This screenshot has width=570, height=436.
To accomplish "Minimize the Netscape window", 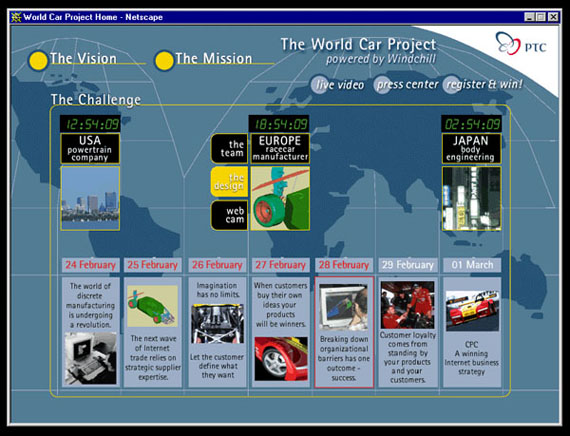I will tap(529, 17).
